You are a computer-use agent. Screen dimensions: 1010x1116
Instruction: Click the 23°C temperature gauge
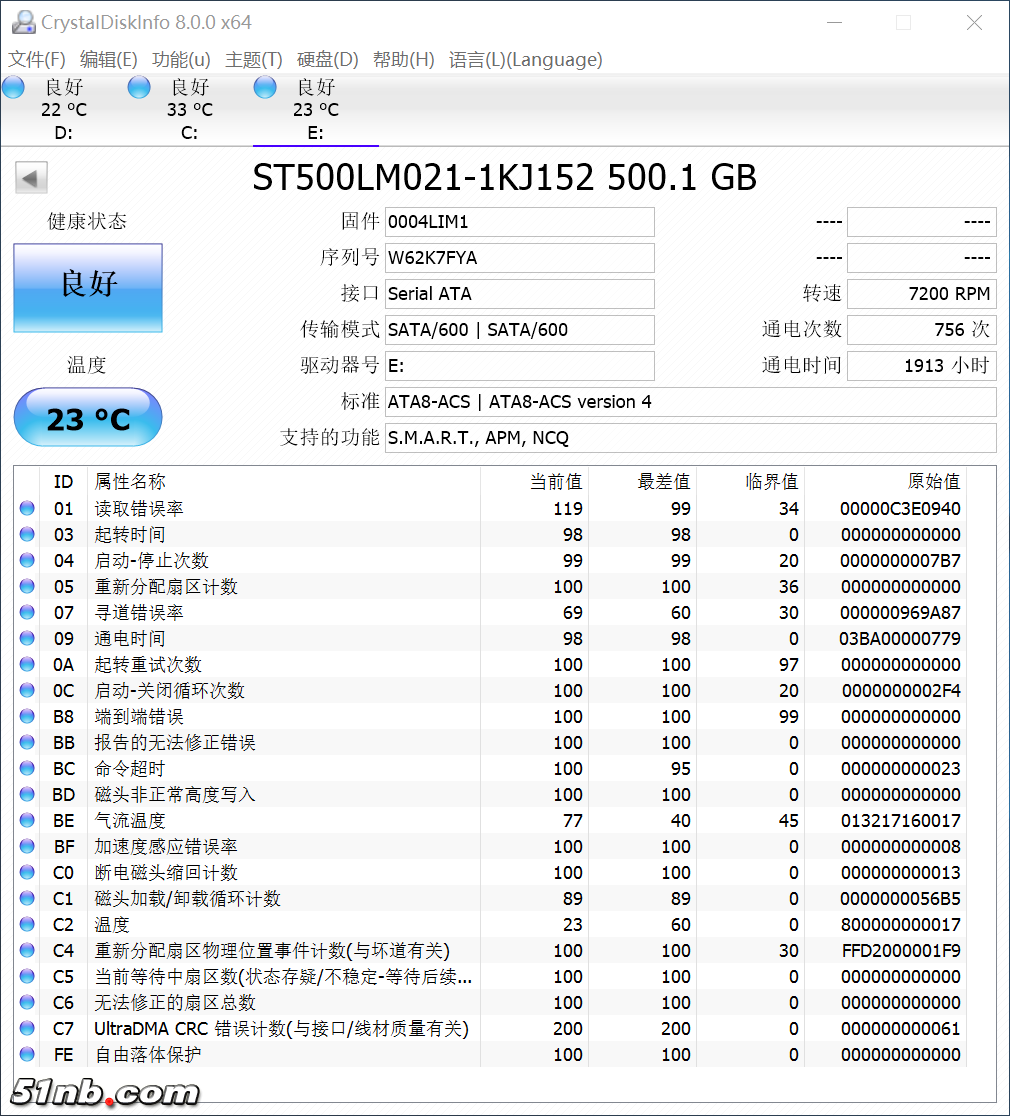pos(87,417)
